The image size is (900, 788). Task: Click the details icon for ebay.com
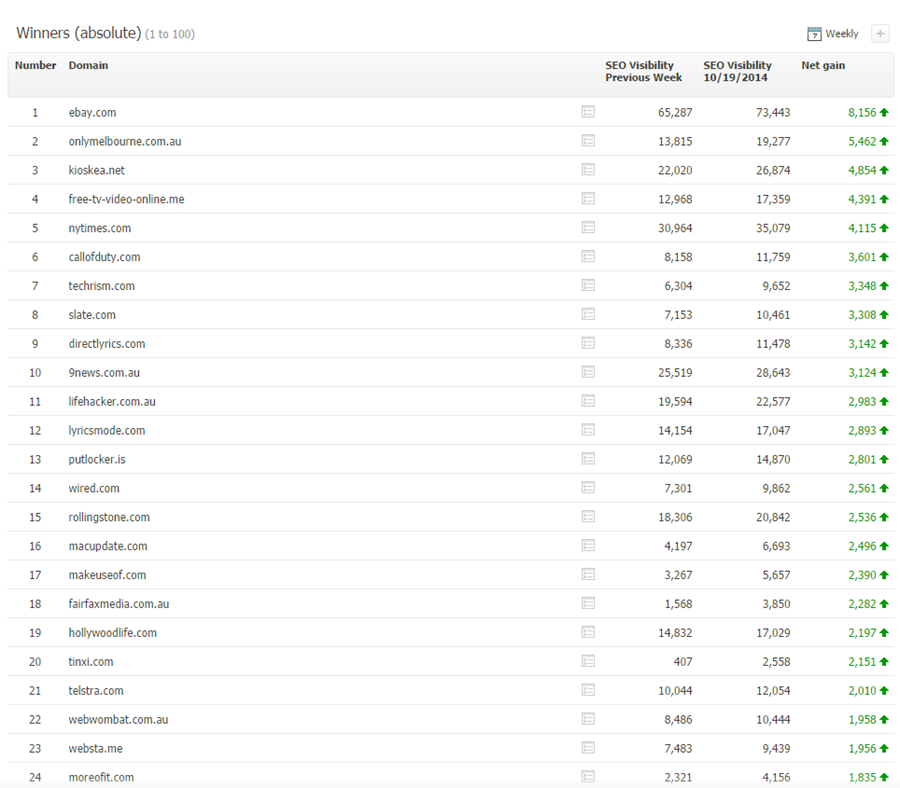click(588, 113)
